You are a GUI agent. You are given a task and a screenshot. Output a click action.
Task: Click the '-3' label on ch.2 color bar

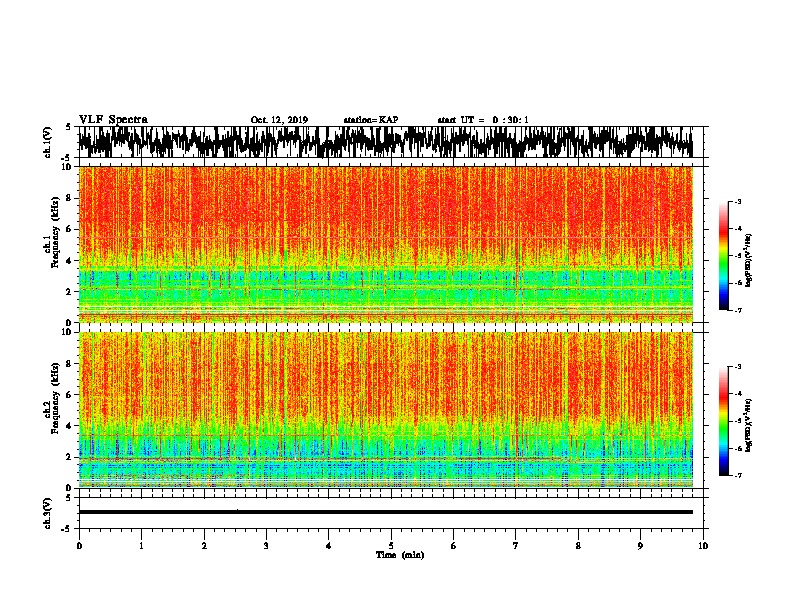point(737,367)
